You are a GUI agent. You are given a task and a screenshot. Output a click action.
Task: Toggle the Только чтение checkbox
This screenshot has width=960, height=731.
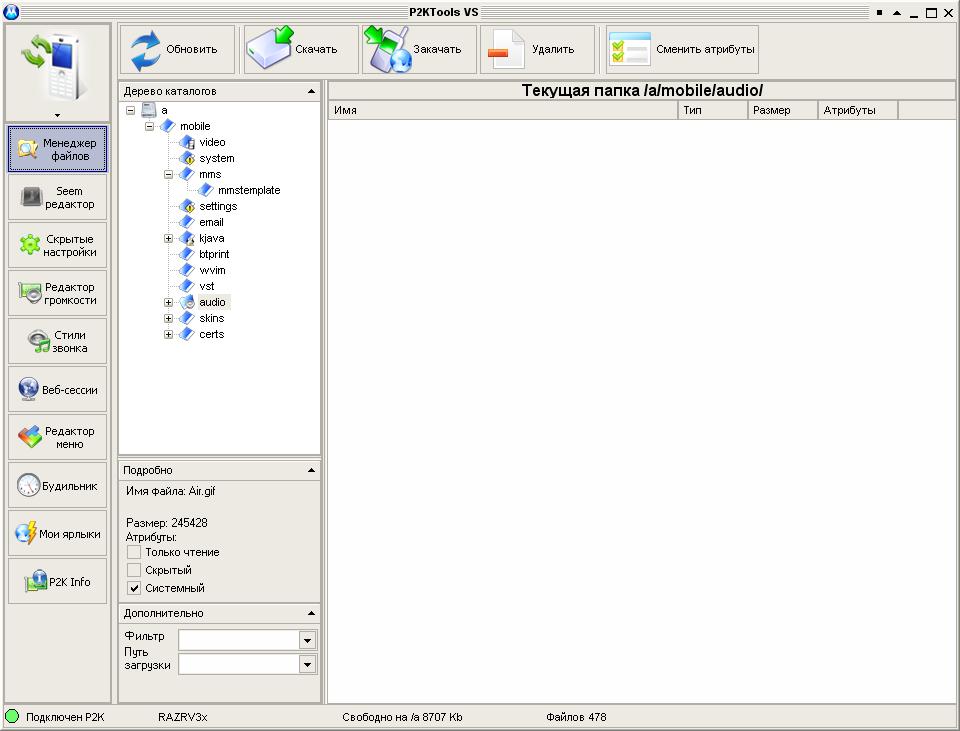[133, 552]
